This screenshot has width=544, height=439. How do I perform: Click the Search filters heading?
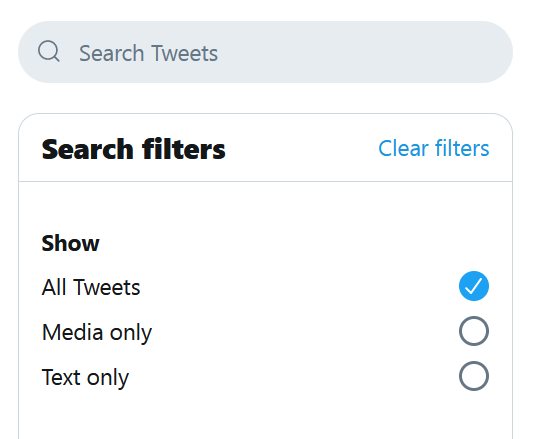click(x=134, y=149)
